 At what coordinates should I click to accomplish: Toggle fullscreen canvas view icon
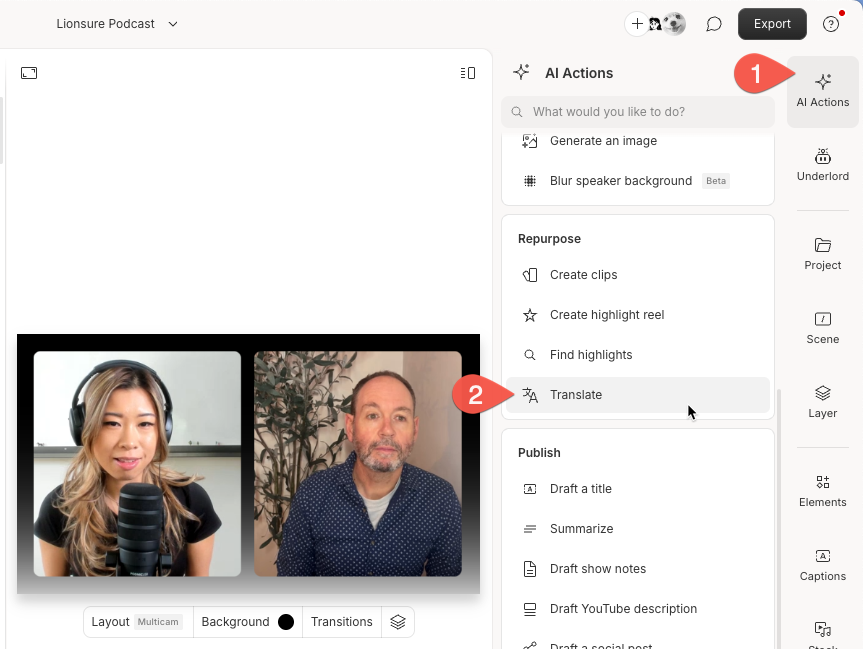(29, 73)
